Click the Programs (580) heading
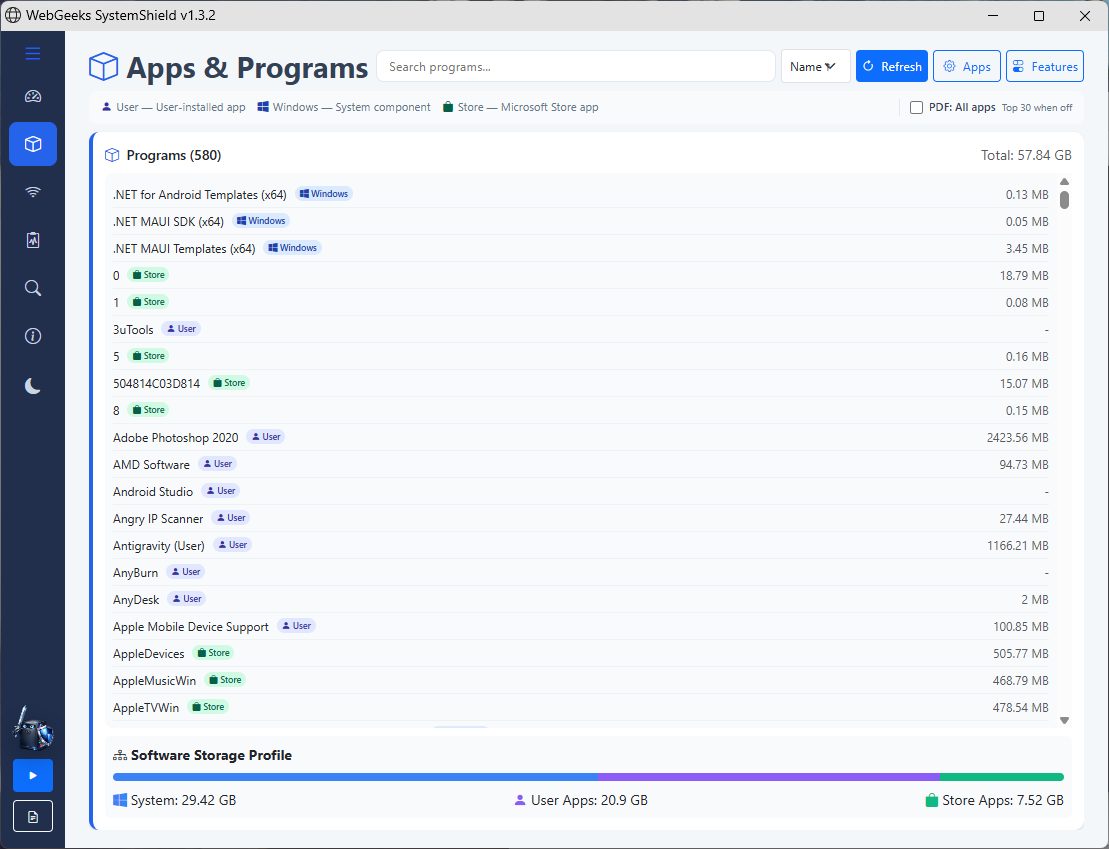The width and height of the screenshot is (1109, 849). point(174,155)
